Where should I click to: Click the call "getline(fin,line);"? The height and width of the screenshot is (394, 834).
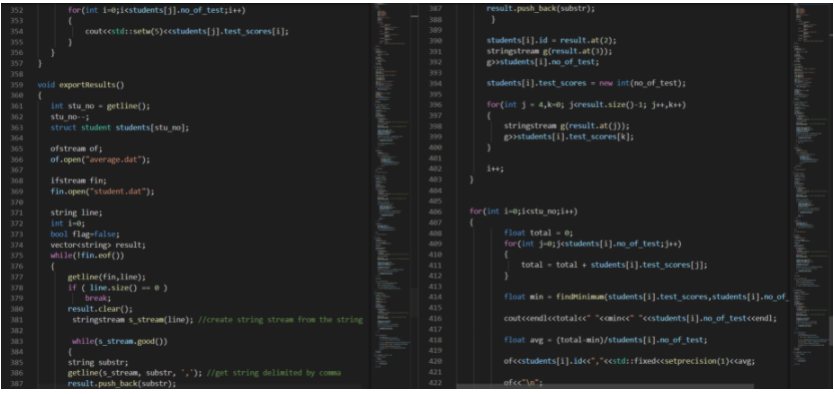106,277
